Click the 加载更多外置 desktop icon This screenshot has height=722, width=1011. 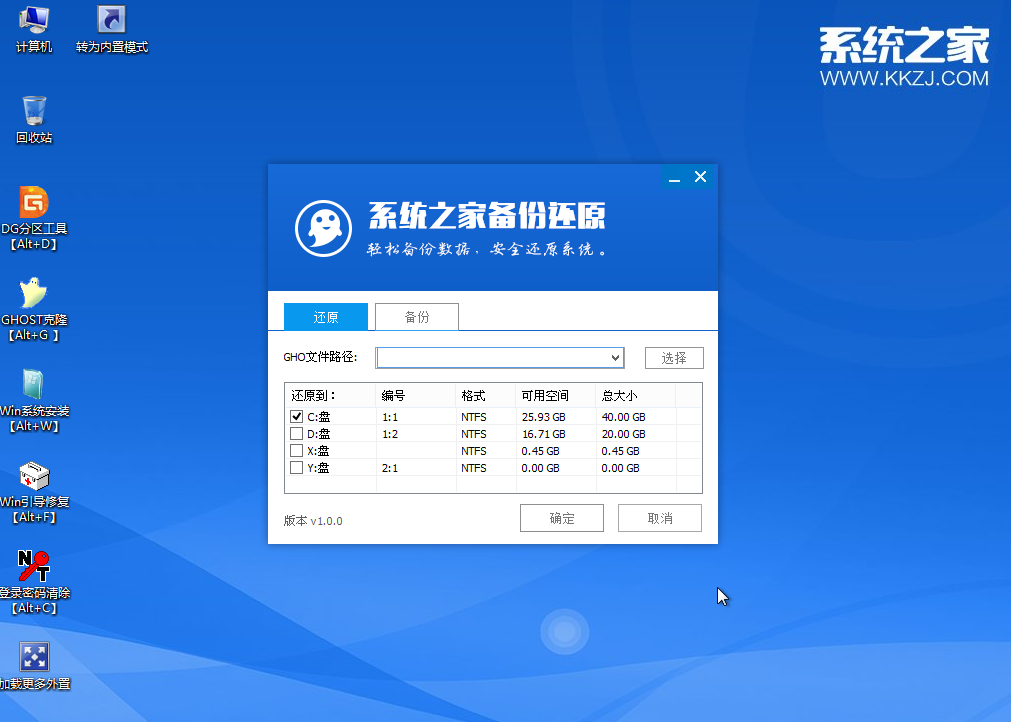click(x=34, y=657)
